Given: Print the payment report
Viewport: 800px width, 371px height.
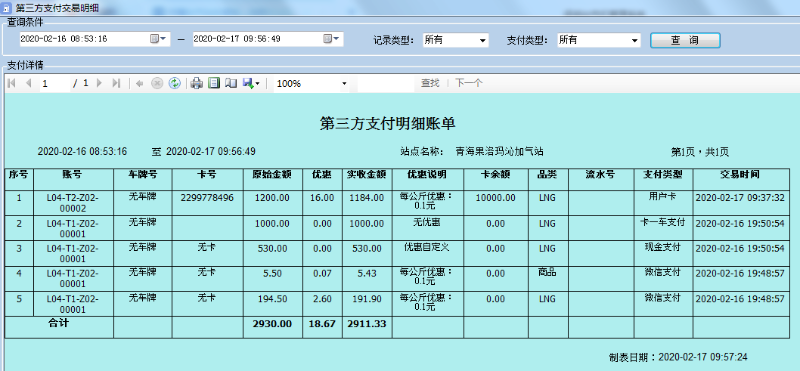Looking at the screenshot, I should click(x=197, y=83).
